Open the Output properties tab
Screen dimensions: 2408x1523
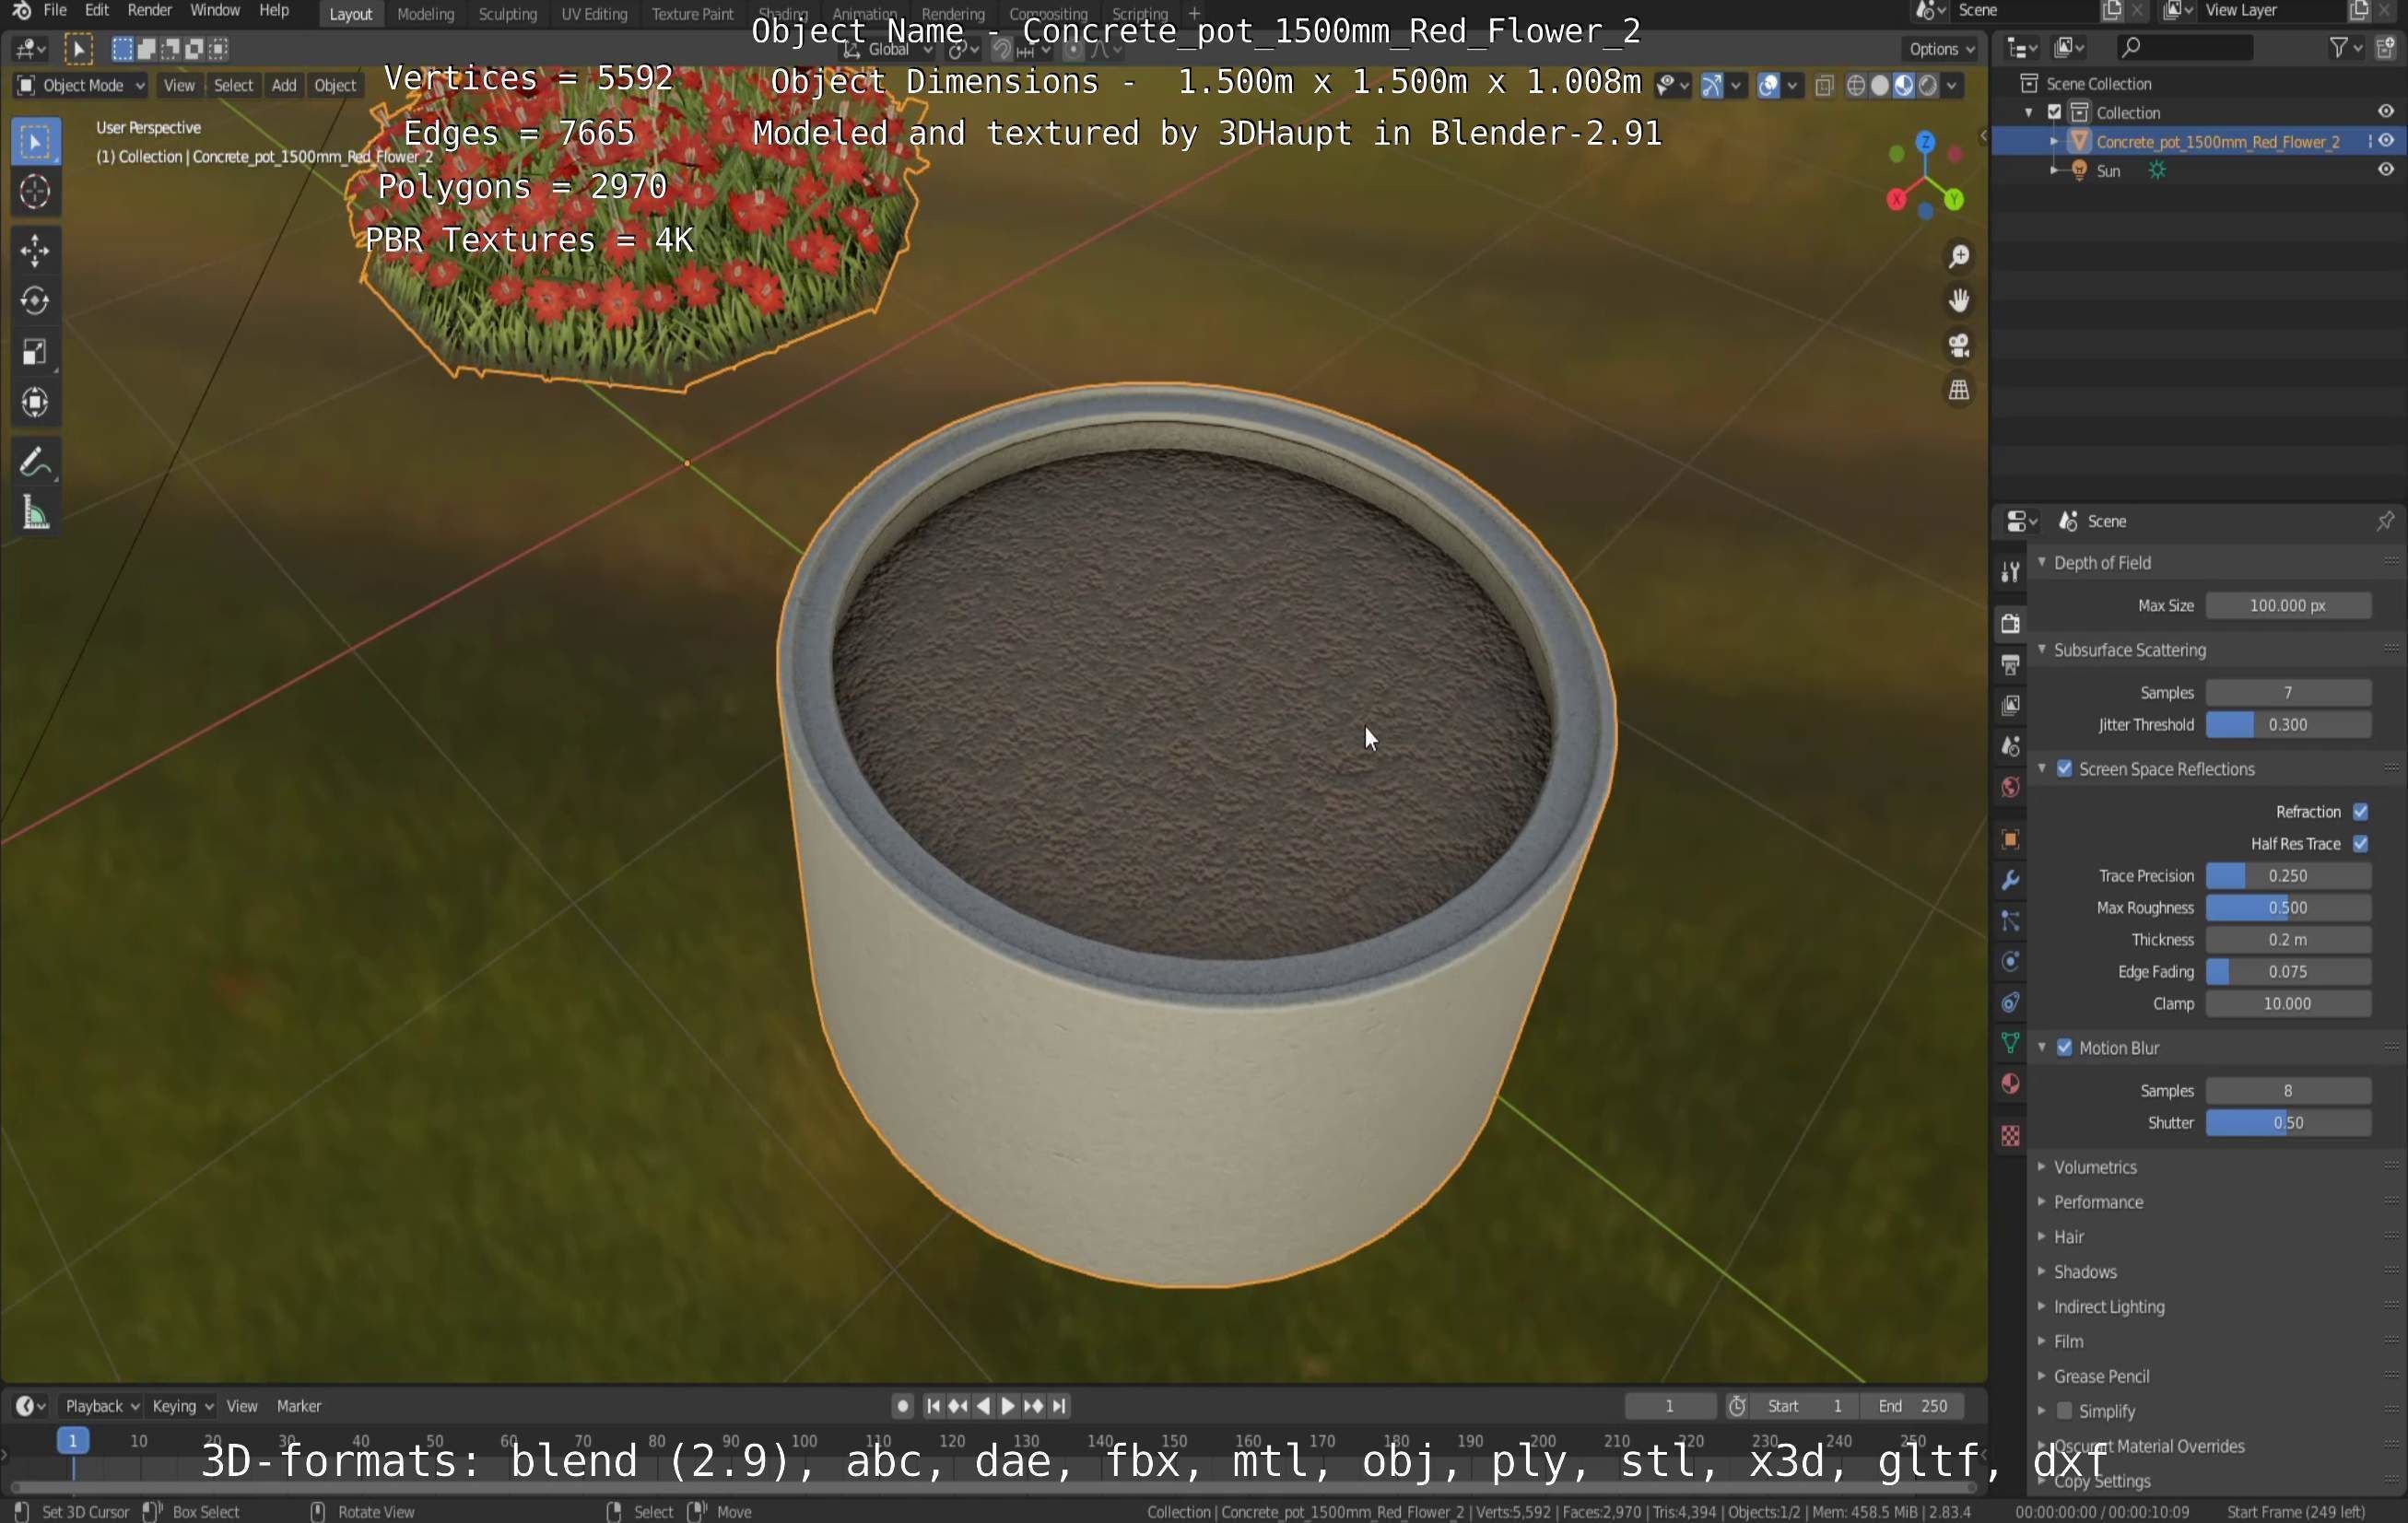(2010, 665)
